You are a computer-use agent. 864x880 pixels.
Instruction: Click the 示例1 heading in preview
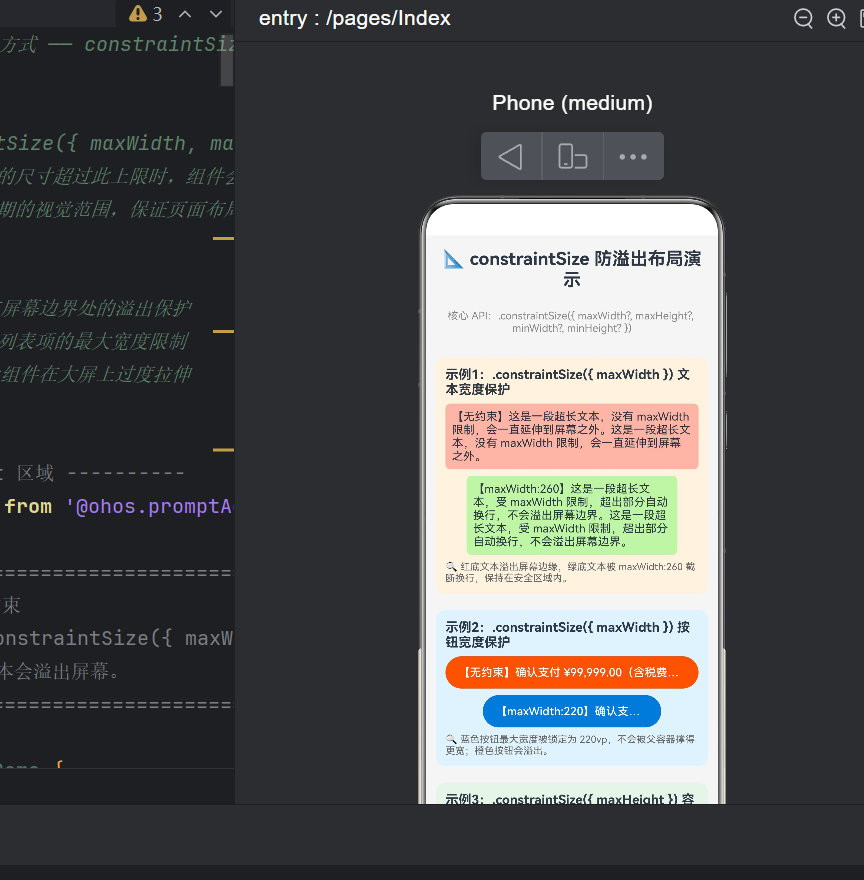568,382
